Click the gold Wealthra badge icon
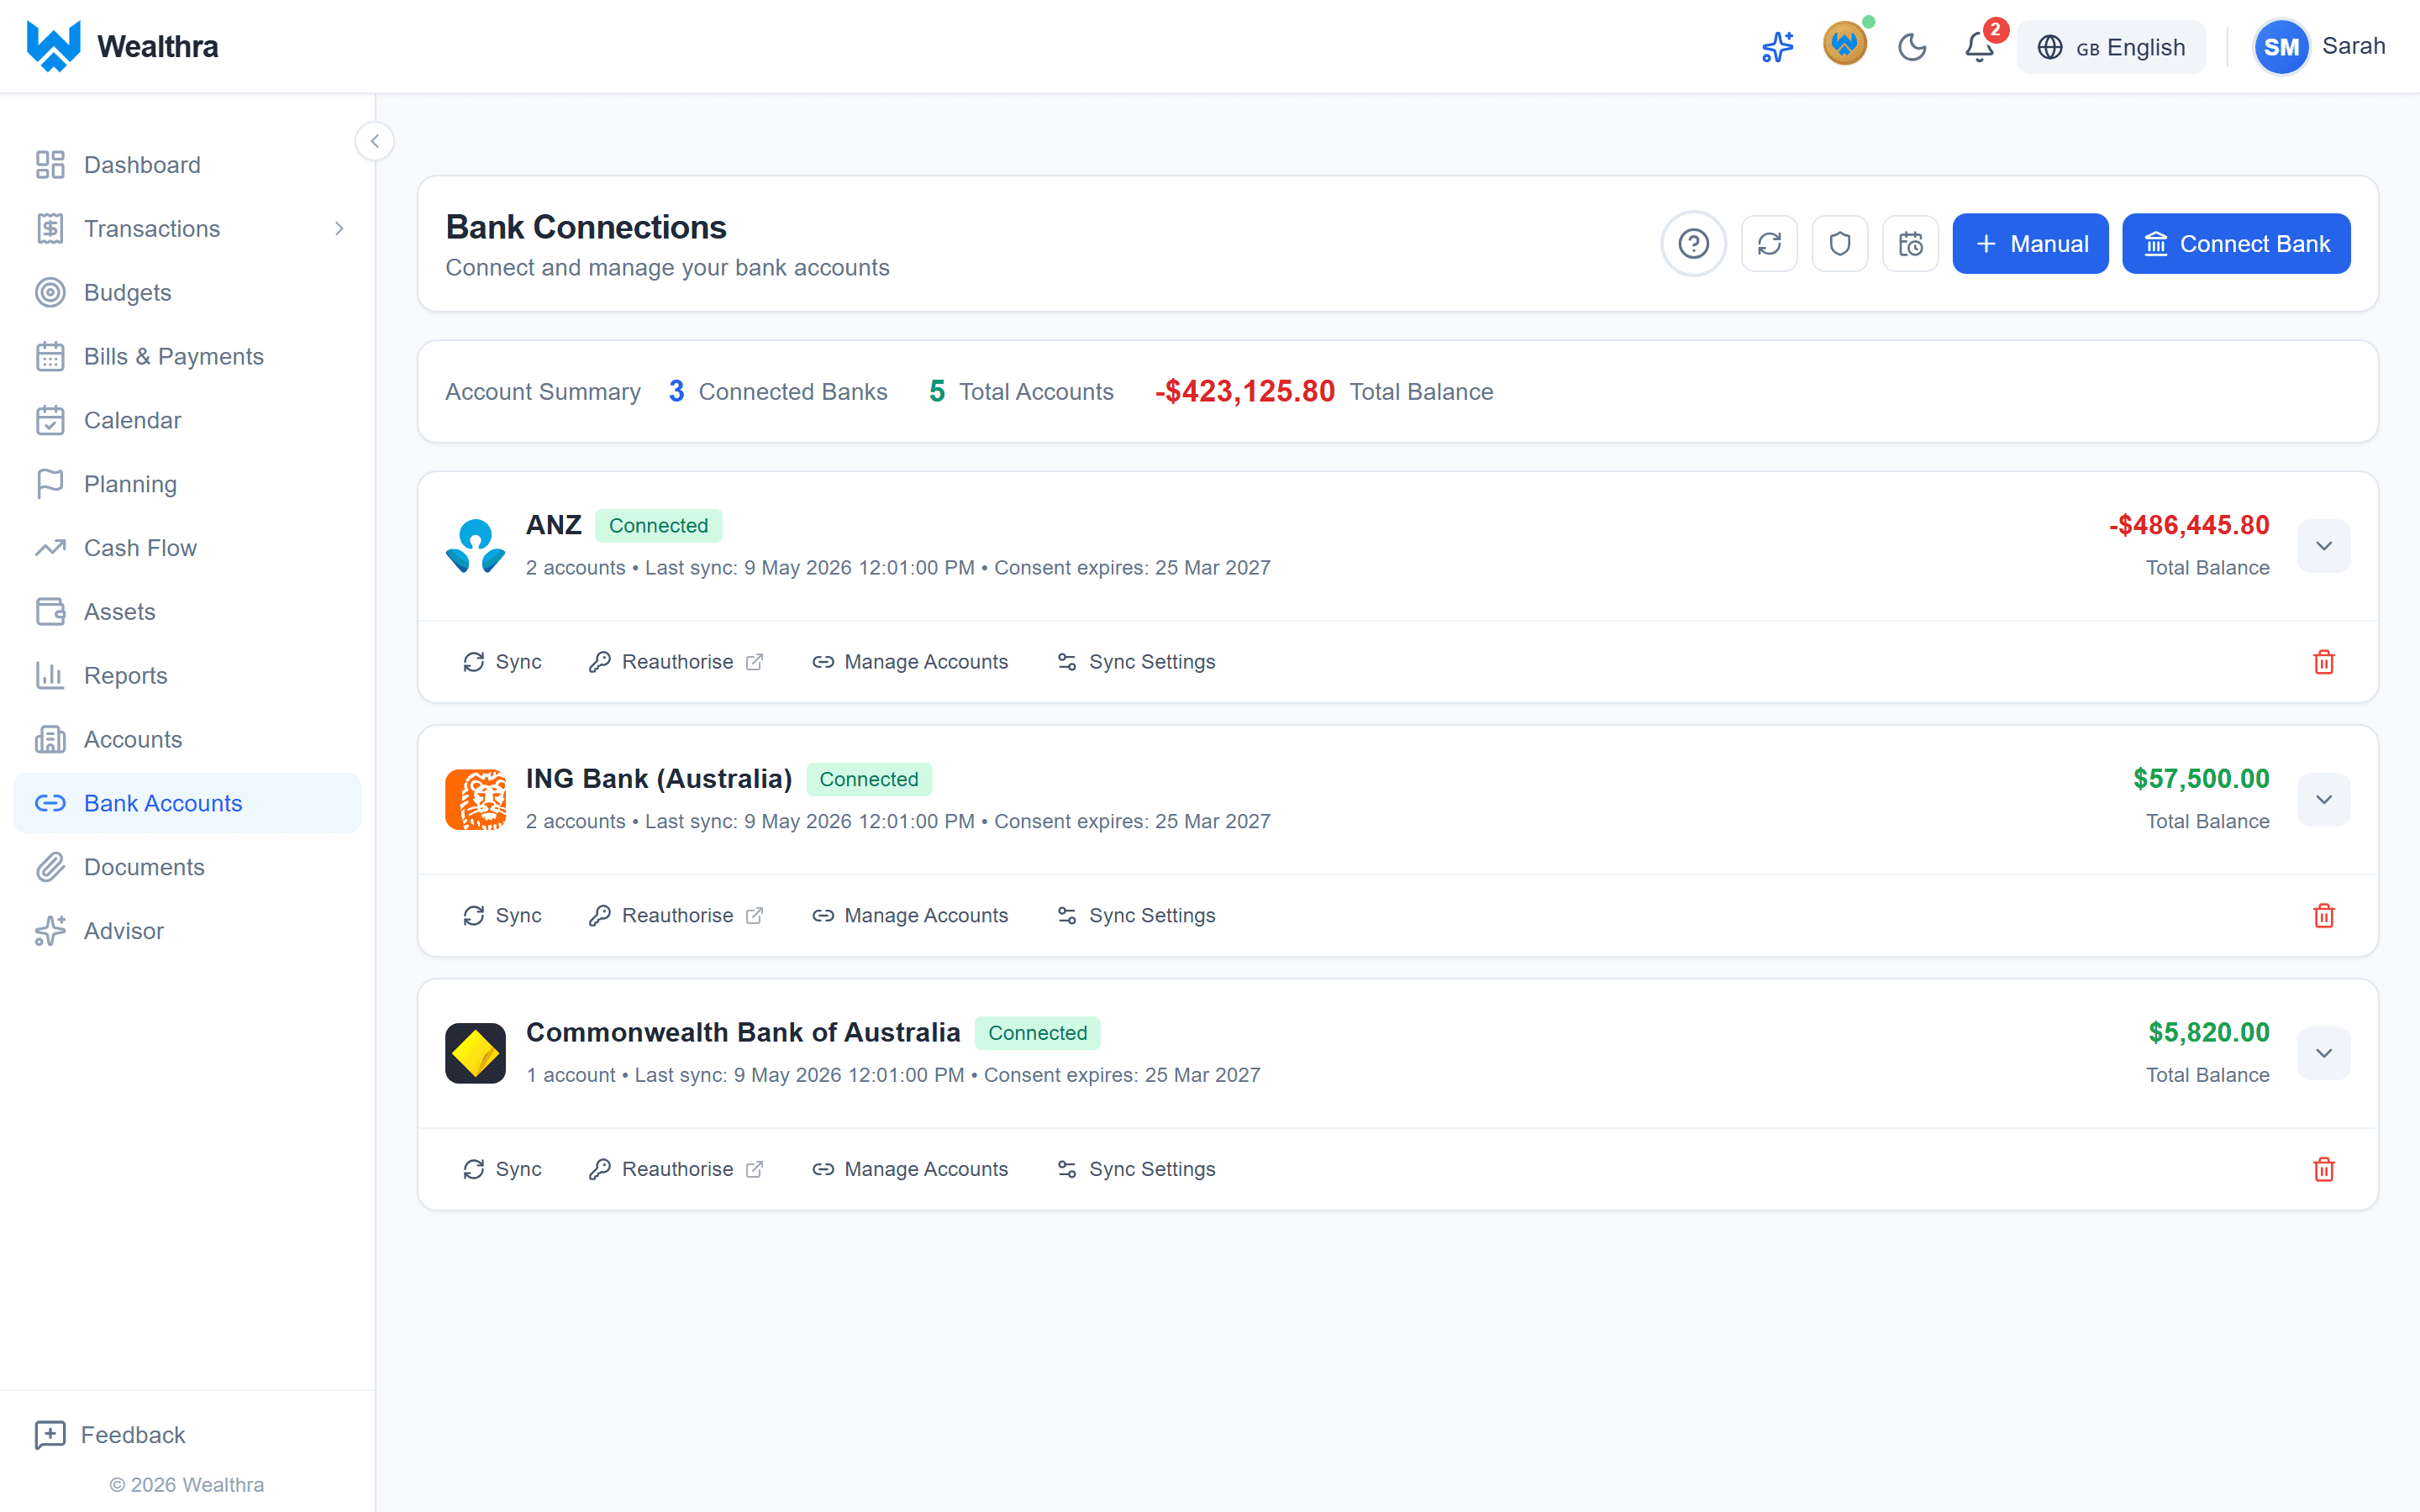The width and height of the screenshot is (2420, 1512). tap(1845, 45)
